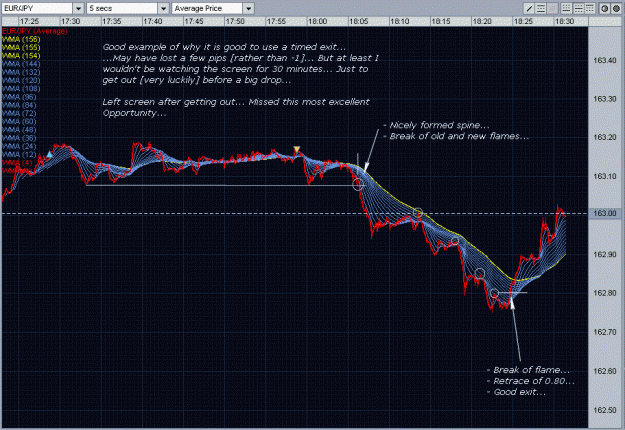Click the 163.10 price axis label
Screen dimensions: 625x430
pyautogui.click(x=605, y=176)
